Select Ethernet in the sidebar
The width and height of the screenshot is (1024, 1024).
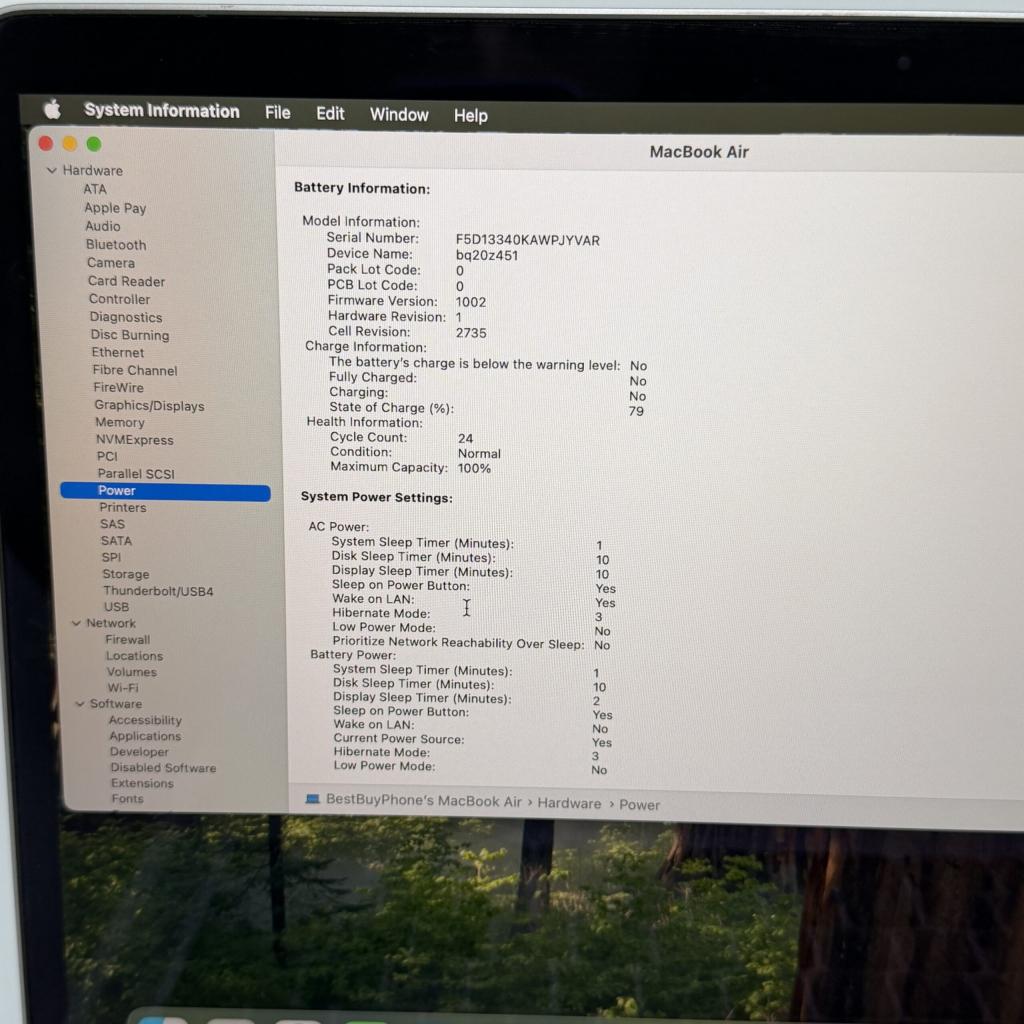118,352
